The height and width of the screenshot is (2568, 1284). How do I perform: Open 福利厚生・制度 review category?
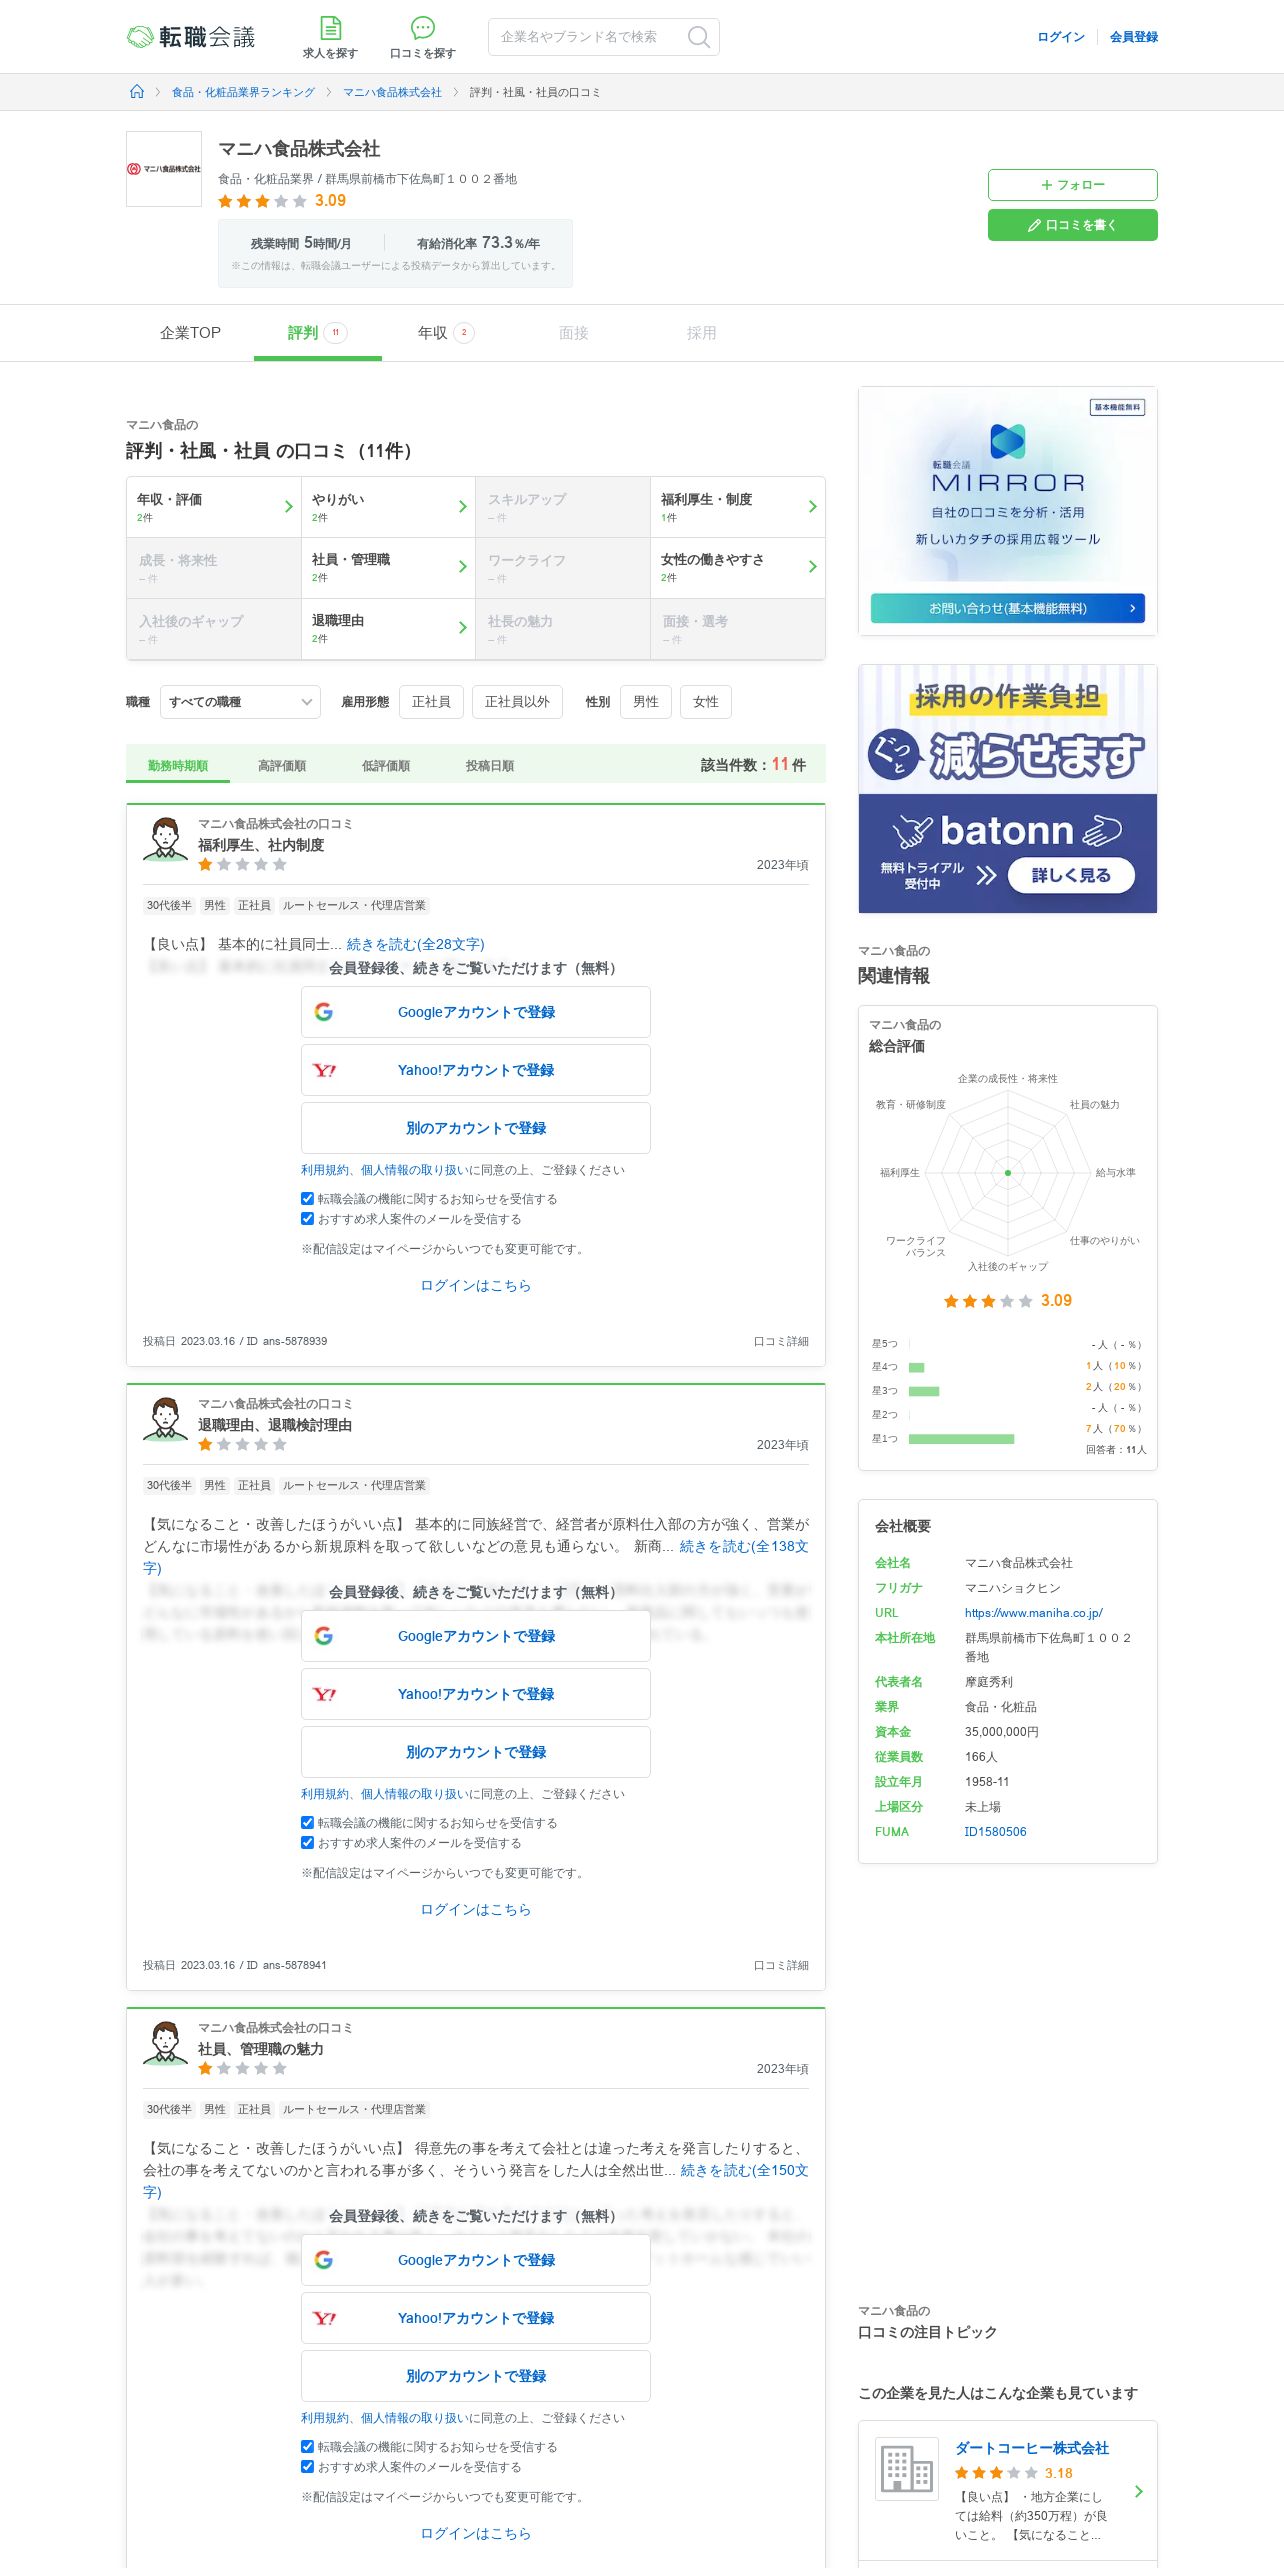(738, 507)
